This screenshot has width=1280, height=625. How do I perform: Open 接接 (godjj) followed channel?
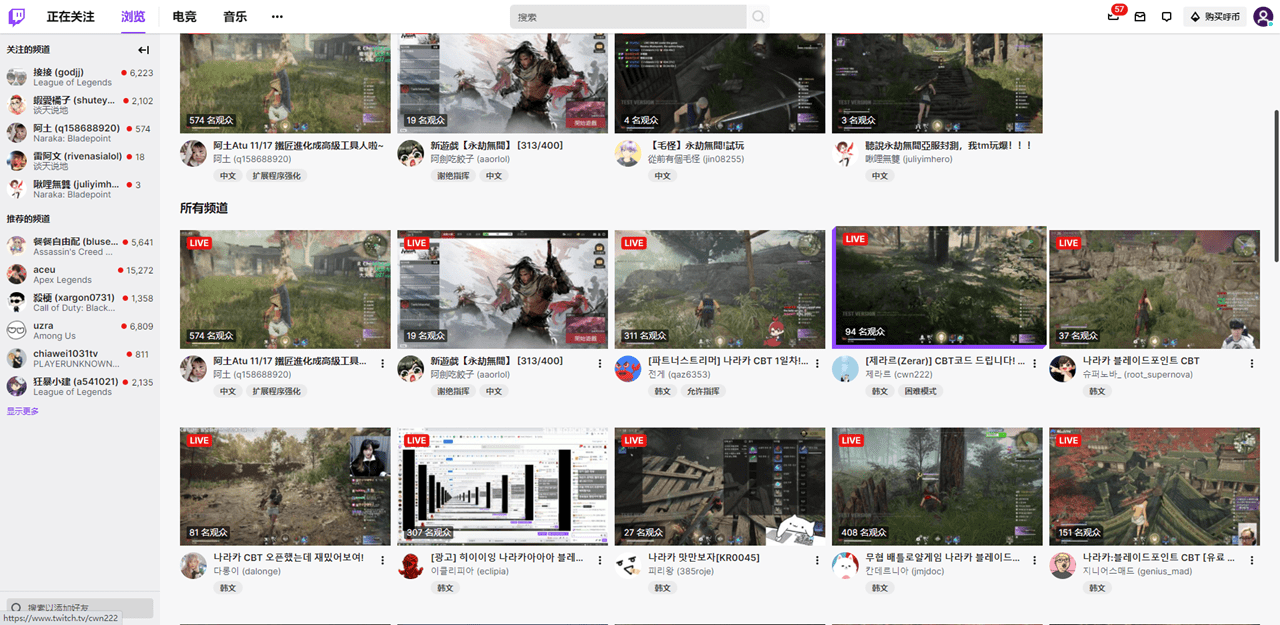click(x=80, y=77)
